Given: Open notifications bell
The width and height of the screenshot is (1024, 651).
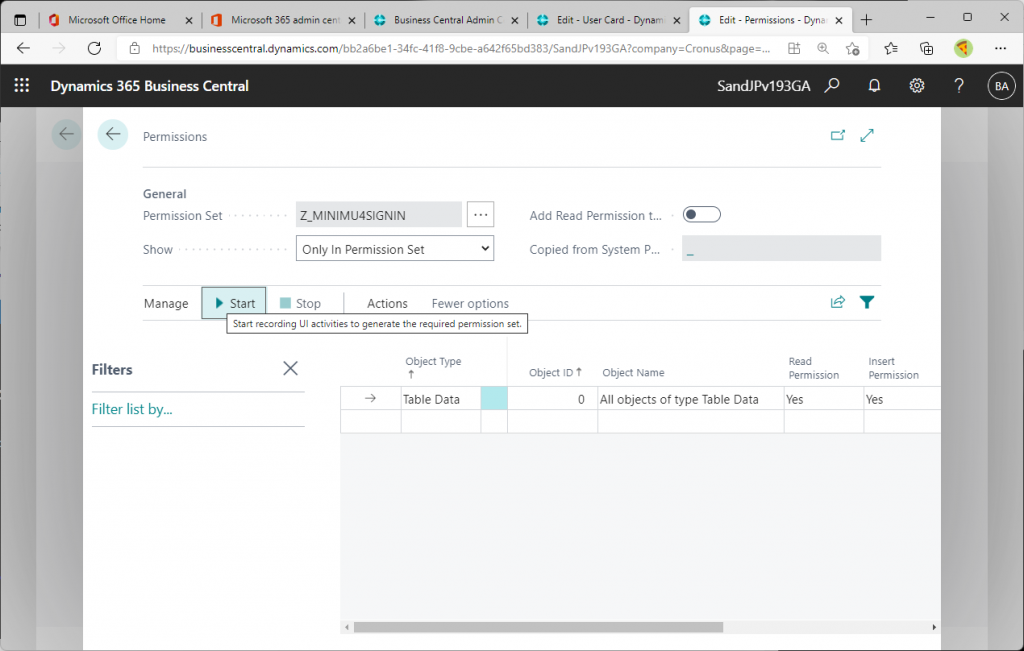Looking at the screenshot, I should coord(874,86).
